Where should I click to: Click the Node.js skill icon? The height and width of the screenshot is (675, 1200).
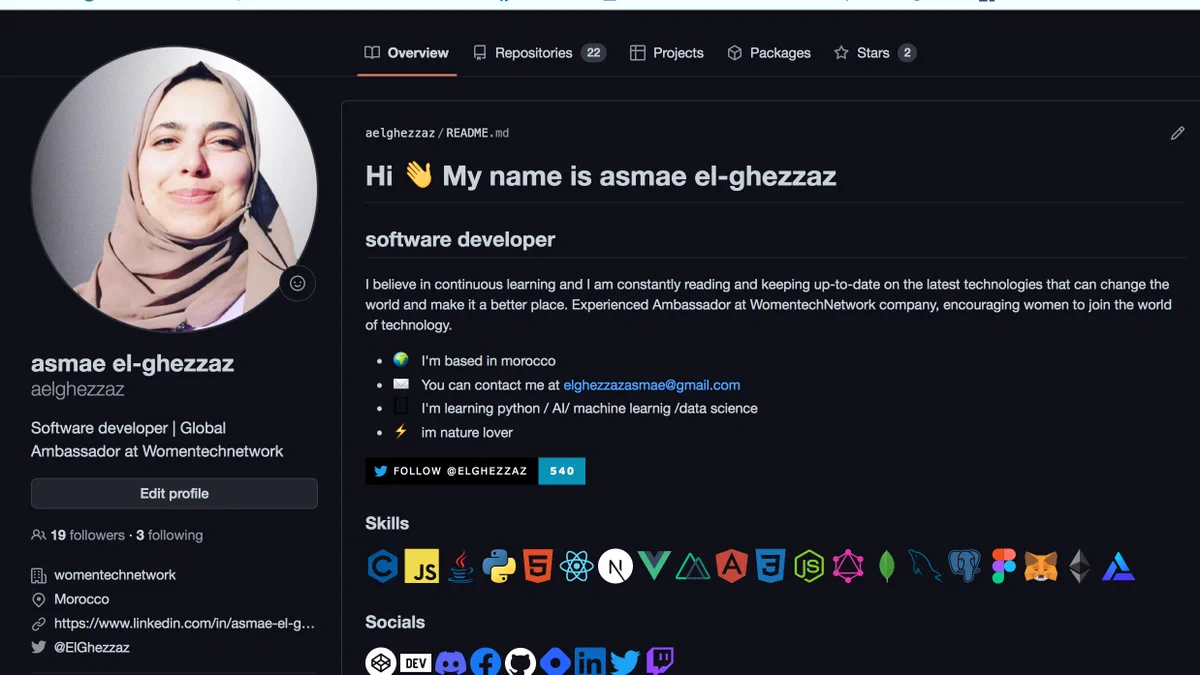809,567
